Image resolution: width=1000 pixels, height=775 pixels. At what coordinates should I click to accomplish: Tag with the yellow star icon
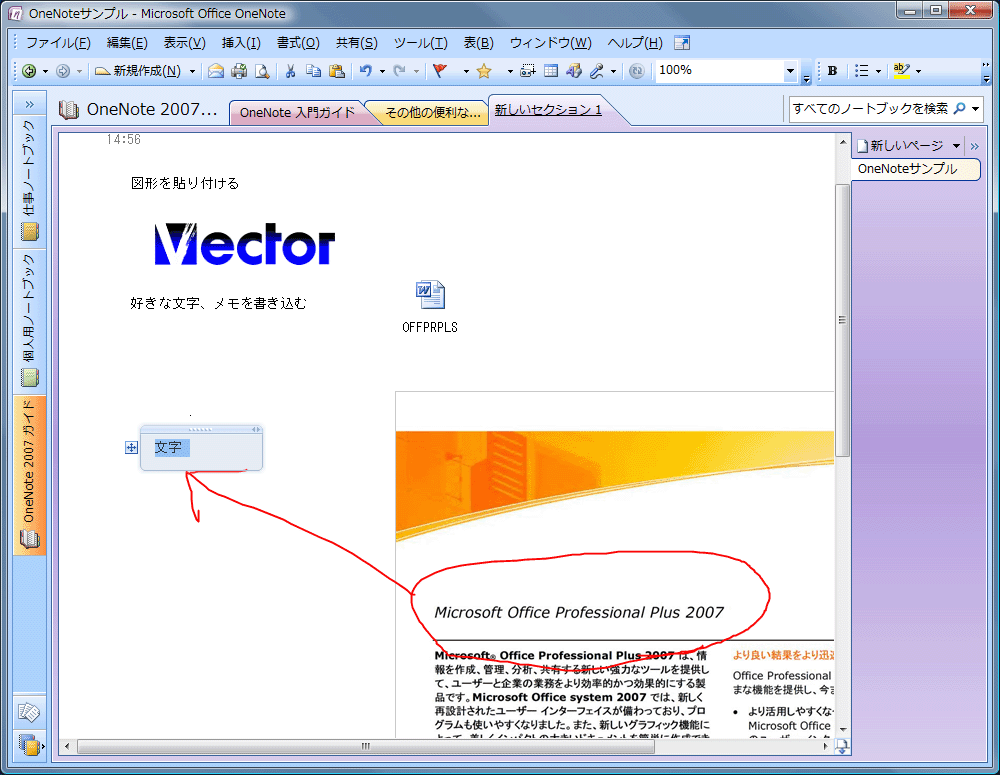pyautogui.click(x=484, y=71)
